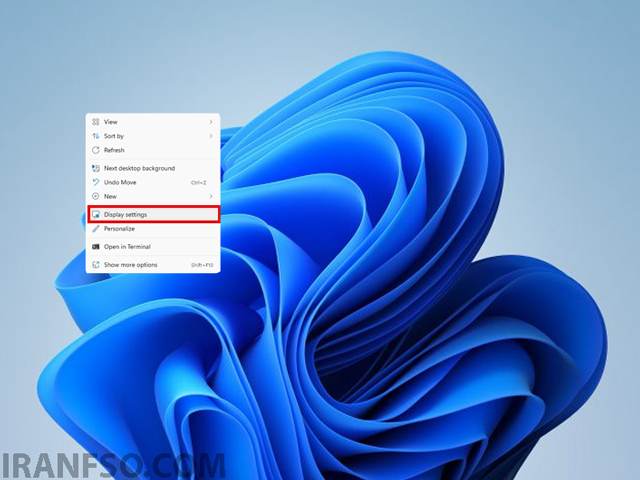The width and height of the screenshot is (640, 480).
Task: Click the Personalize brush icon
Action: pyautogui.click(x=96, y=229)
